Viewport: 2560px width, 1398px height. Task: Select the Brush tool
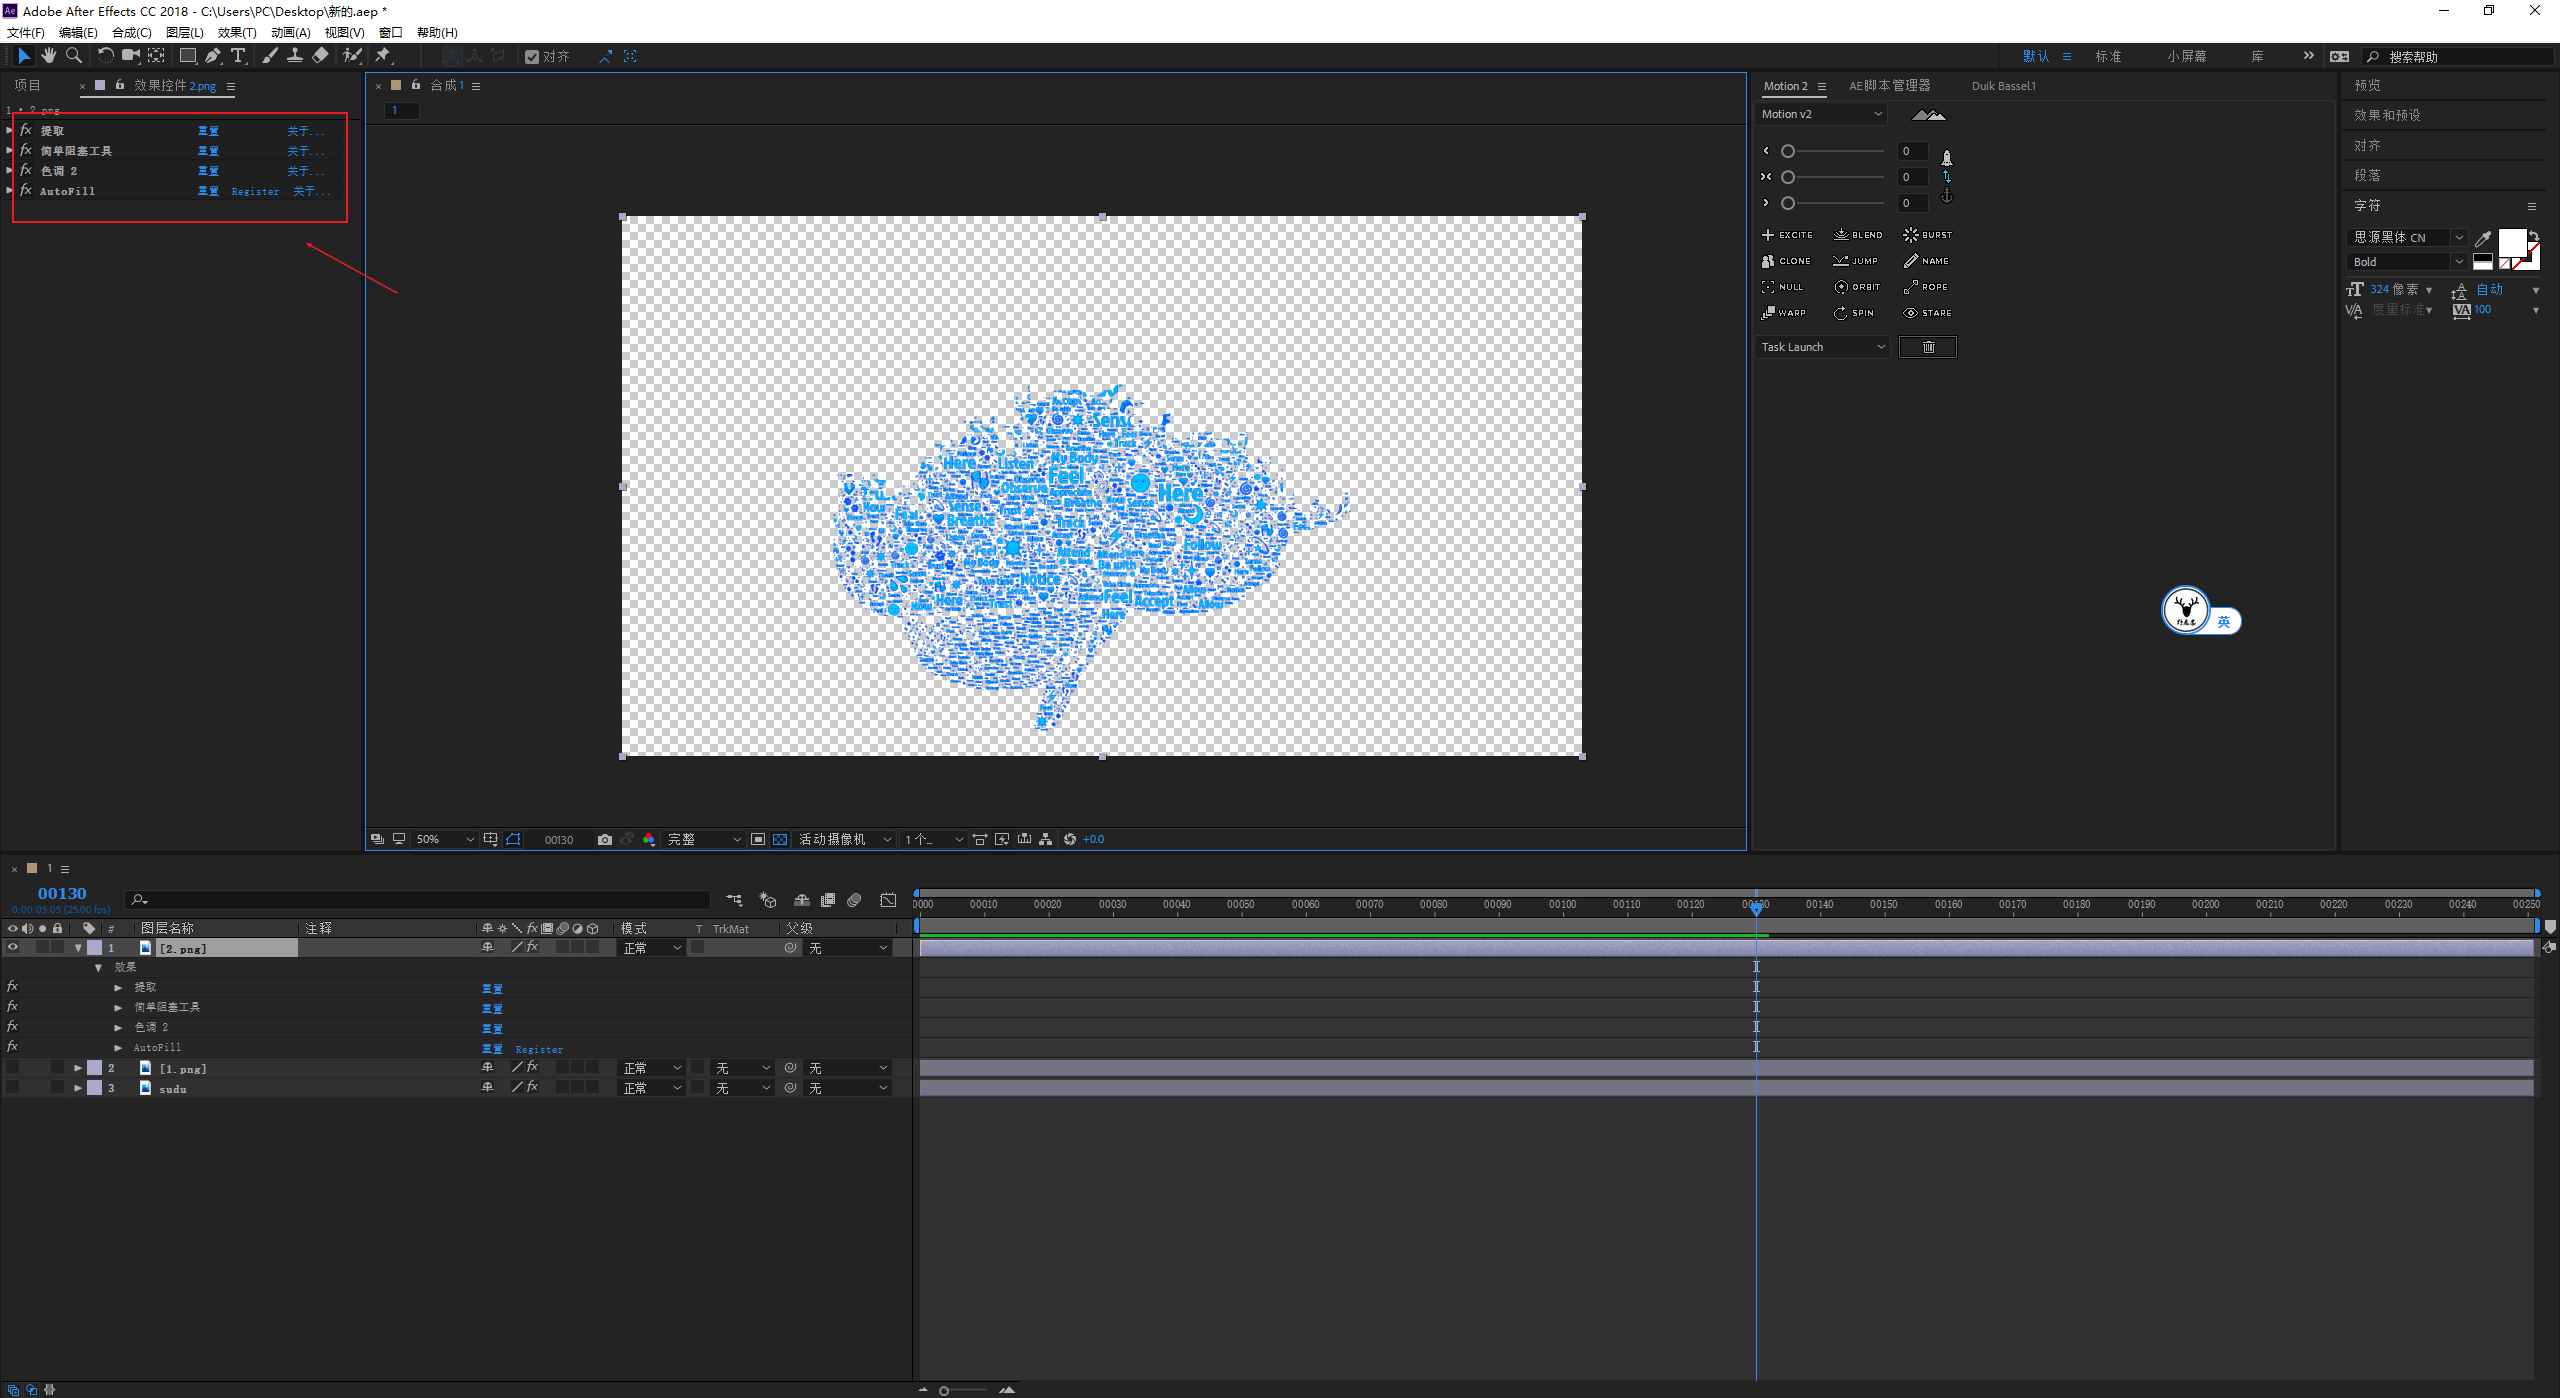pyautogui.click(x=269, y=56)
